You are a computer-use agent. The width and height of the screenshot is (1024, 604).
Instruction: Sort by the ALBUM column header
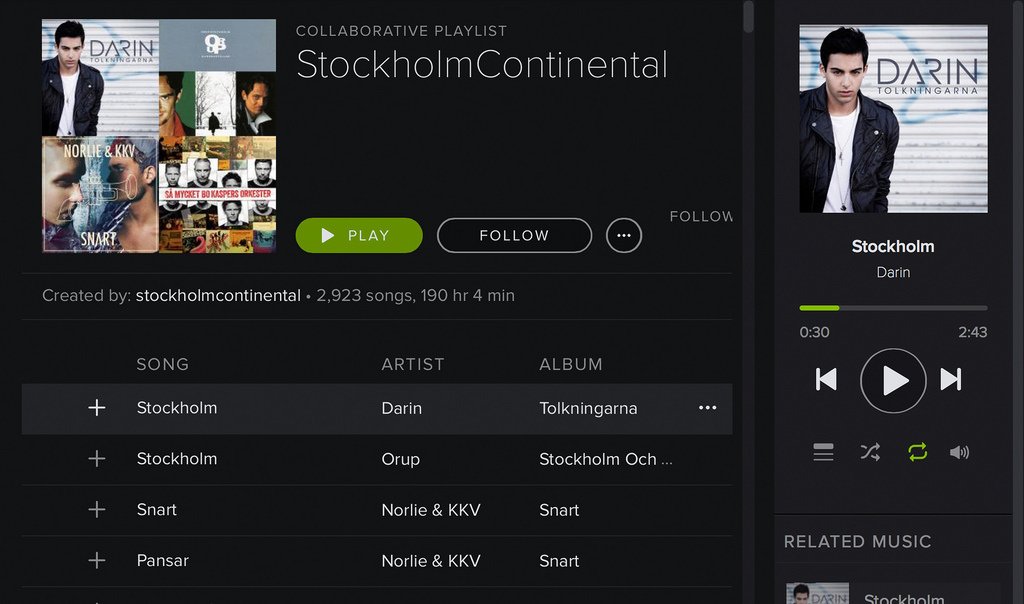571,365
